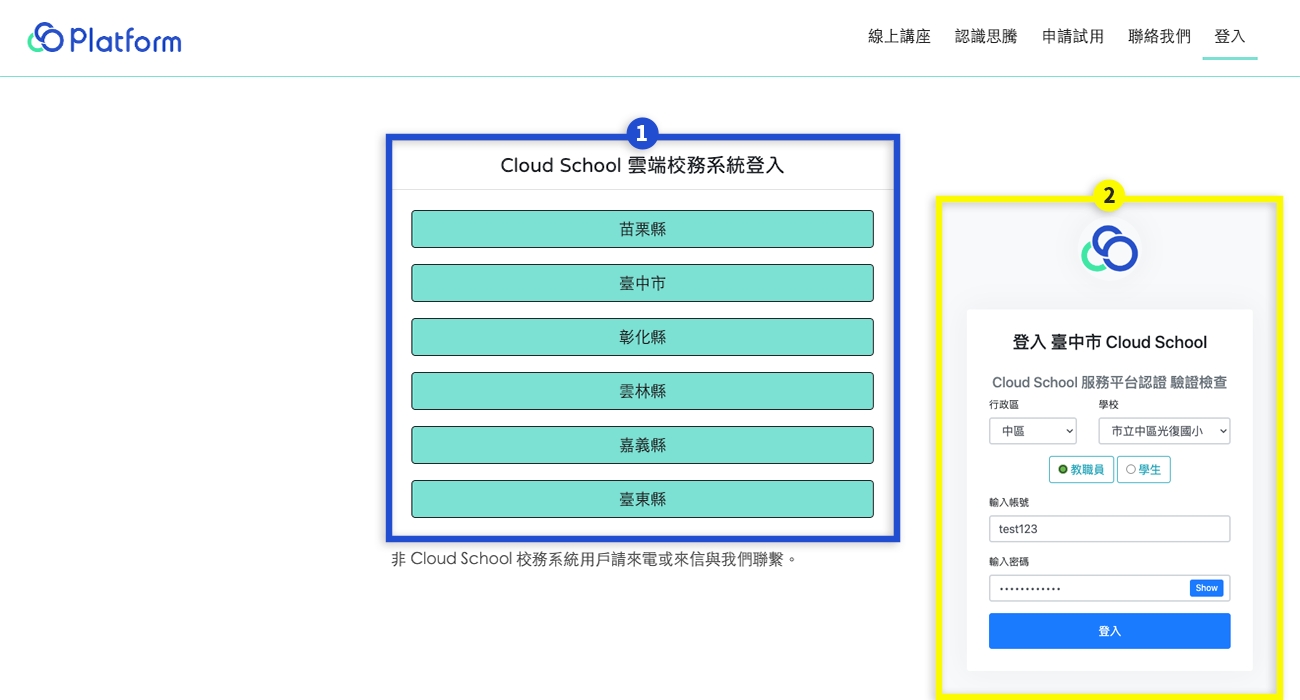Image resolution: width=1300 pixels, height=700 pixels.
Task: Click the yellow number 2 badge
Action: click(x=1108, y=195)
